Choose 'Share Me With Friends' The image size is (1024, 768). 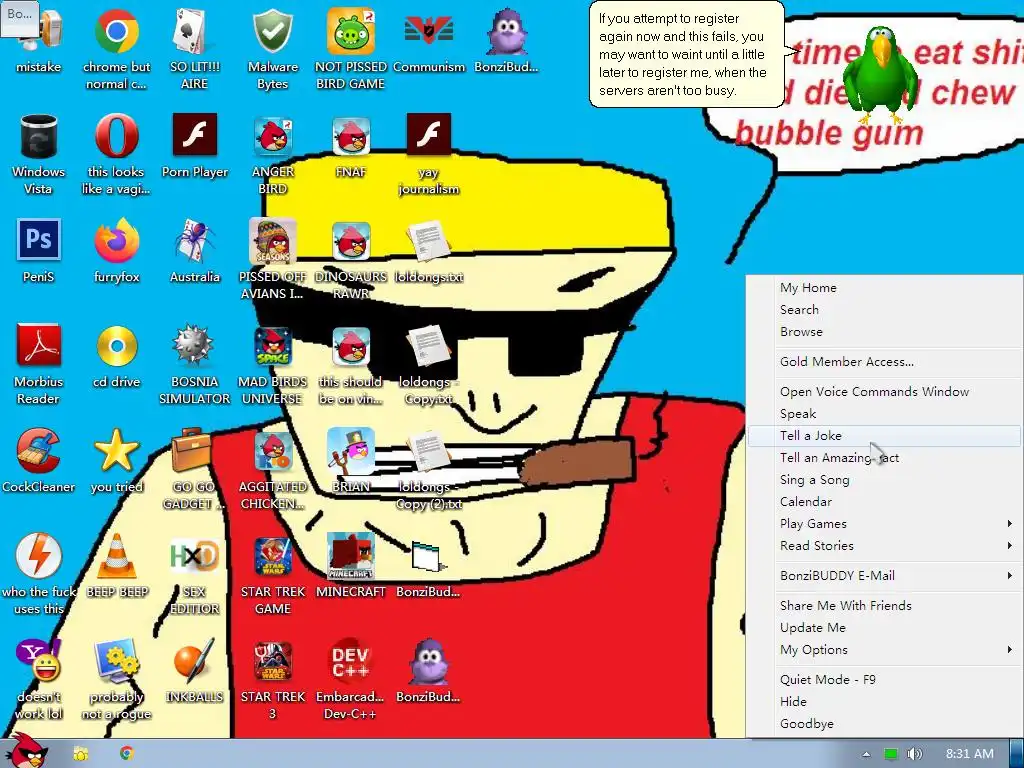click(884, 606)
